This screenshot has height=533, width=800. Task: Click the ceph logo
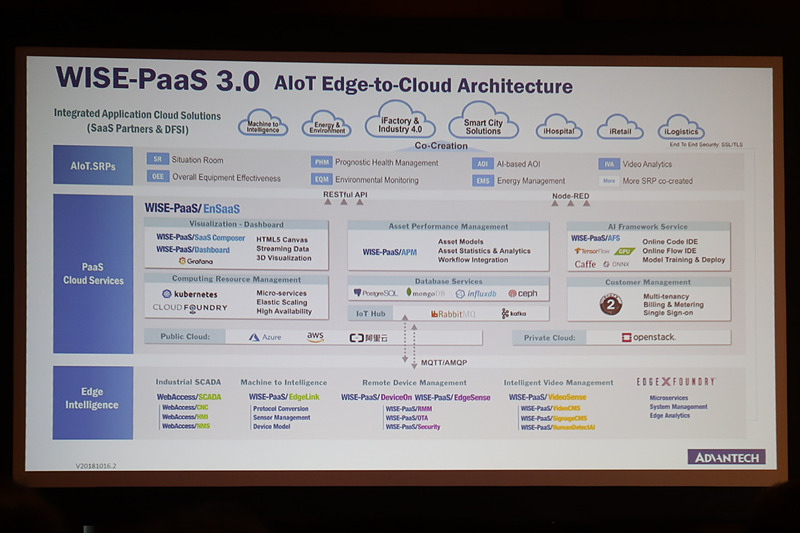tap(523, 293)
